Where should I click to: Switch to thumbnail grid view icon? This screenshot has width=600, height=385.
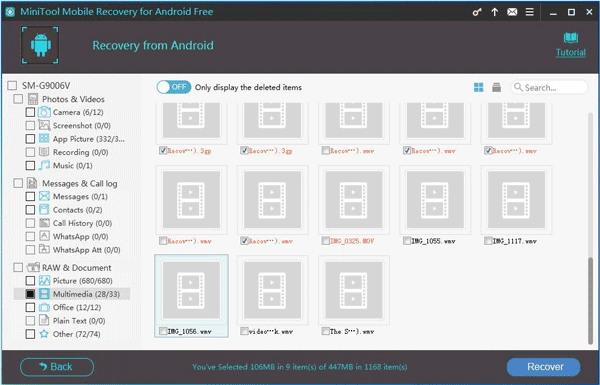(478, 87)
